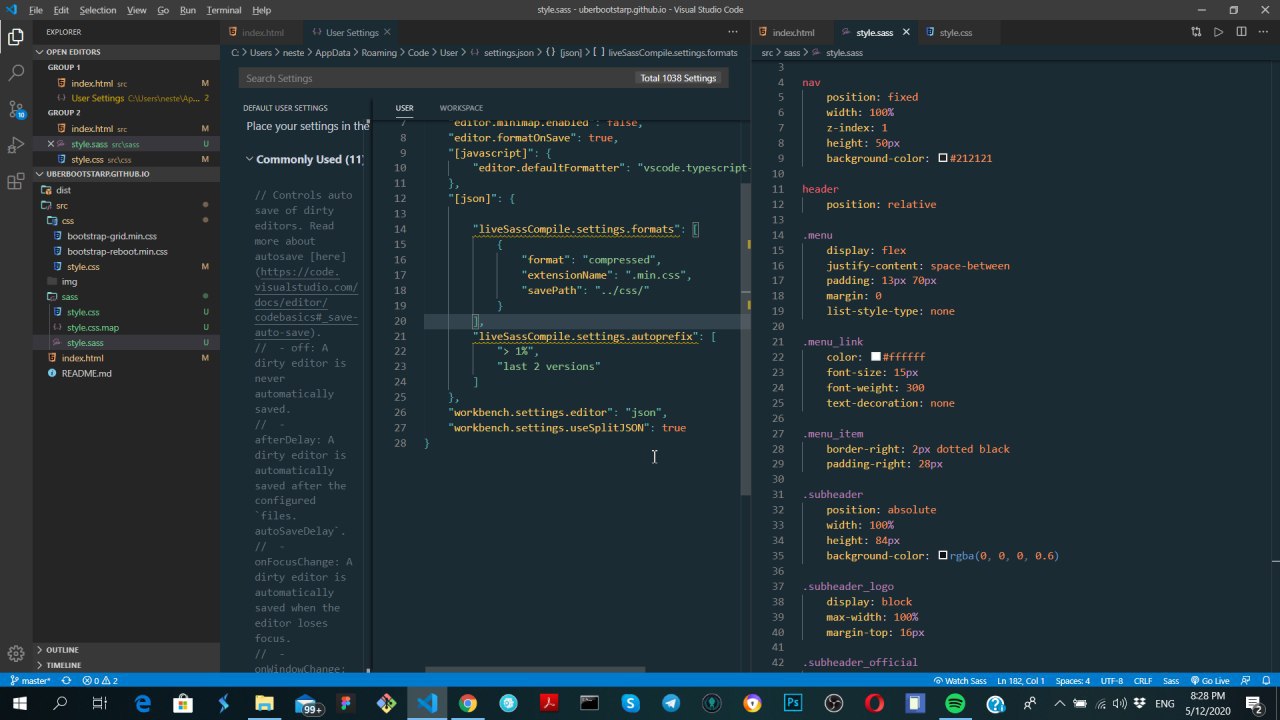Open the Edit menu
1280x720 pixels.
61,10
